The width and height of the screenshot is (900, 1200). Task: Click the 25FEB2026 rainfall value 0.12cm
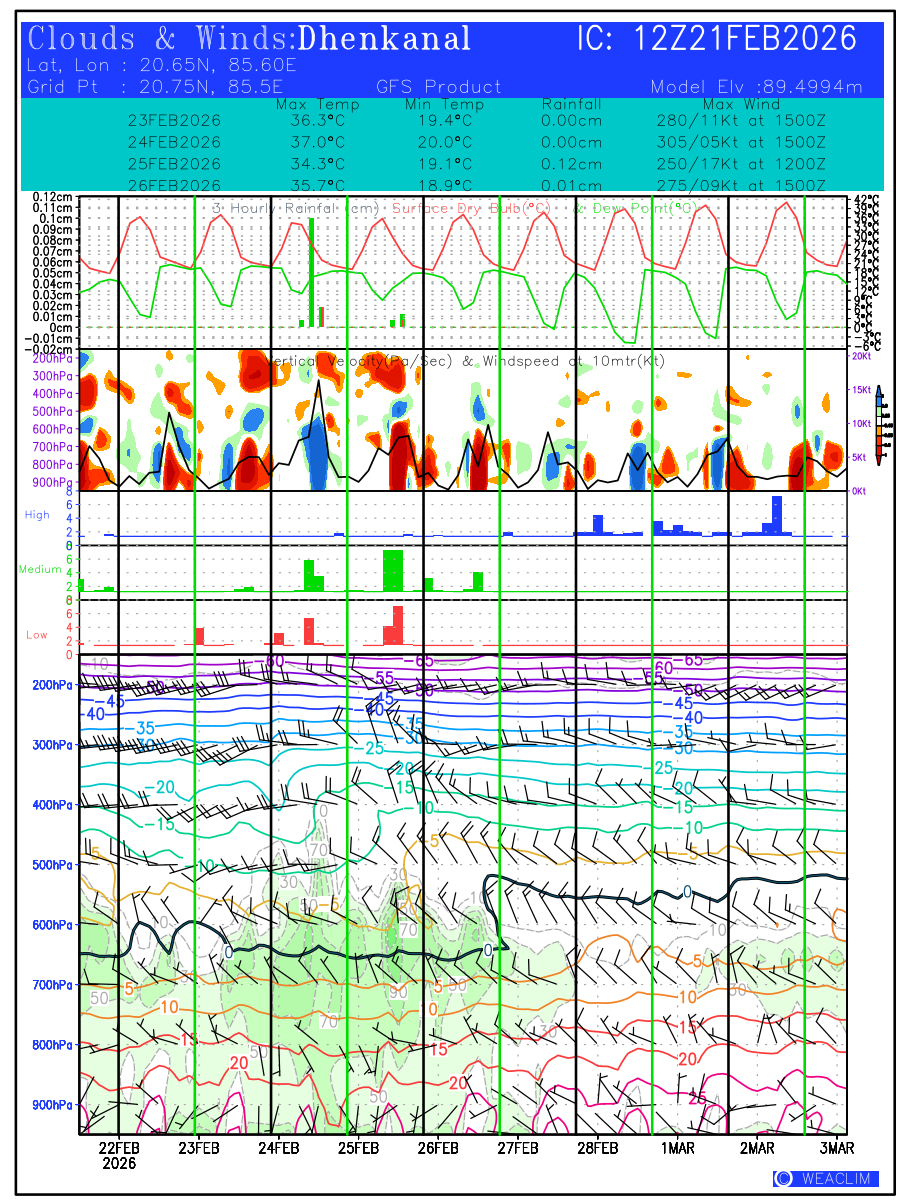[x=571, y=164]
